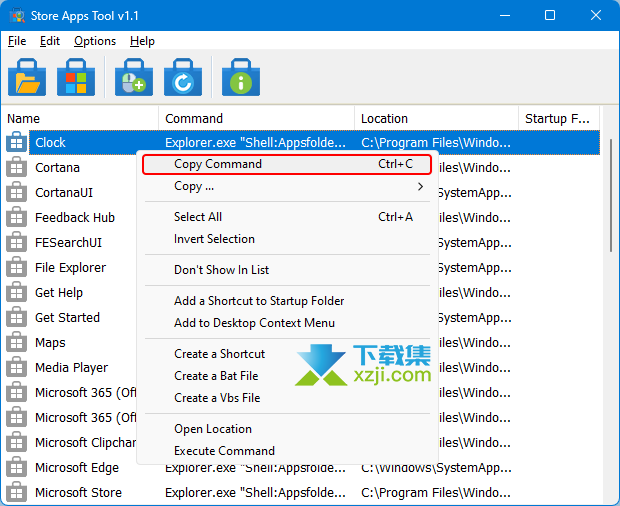The height and width of the screenshot is (506, 620).
Task: Sort by the Name column header
Action: tap(79, 119)
